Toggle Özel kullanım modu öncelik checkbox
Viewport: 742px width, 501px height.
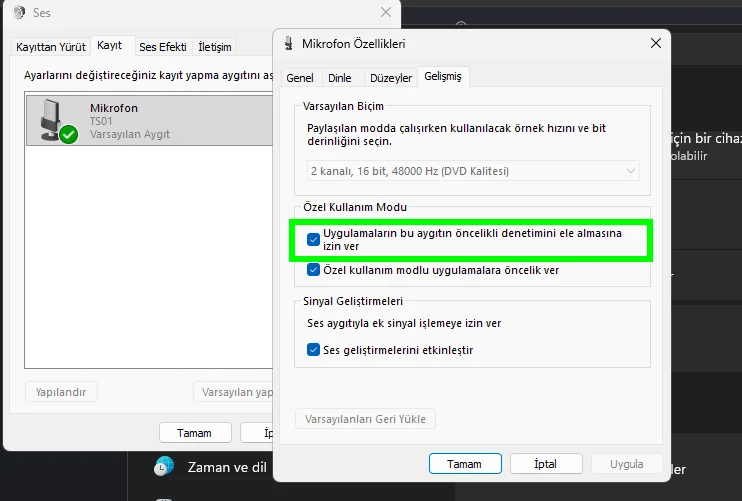coord(313,270)
